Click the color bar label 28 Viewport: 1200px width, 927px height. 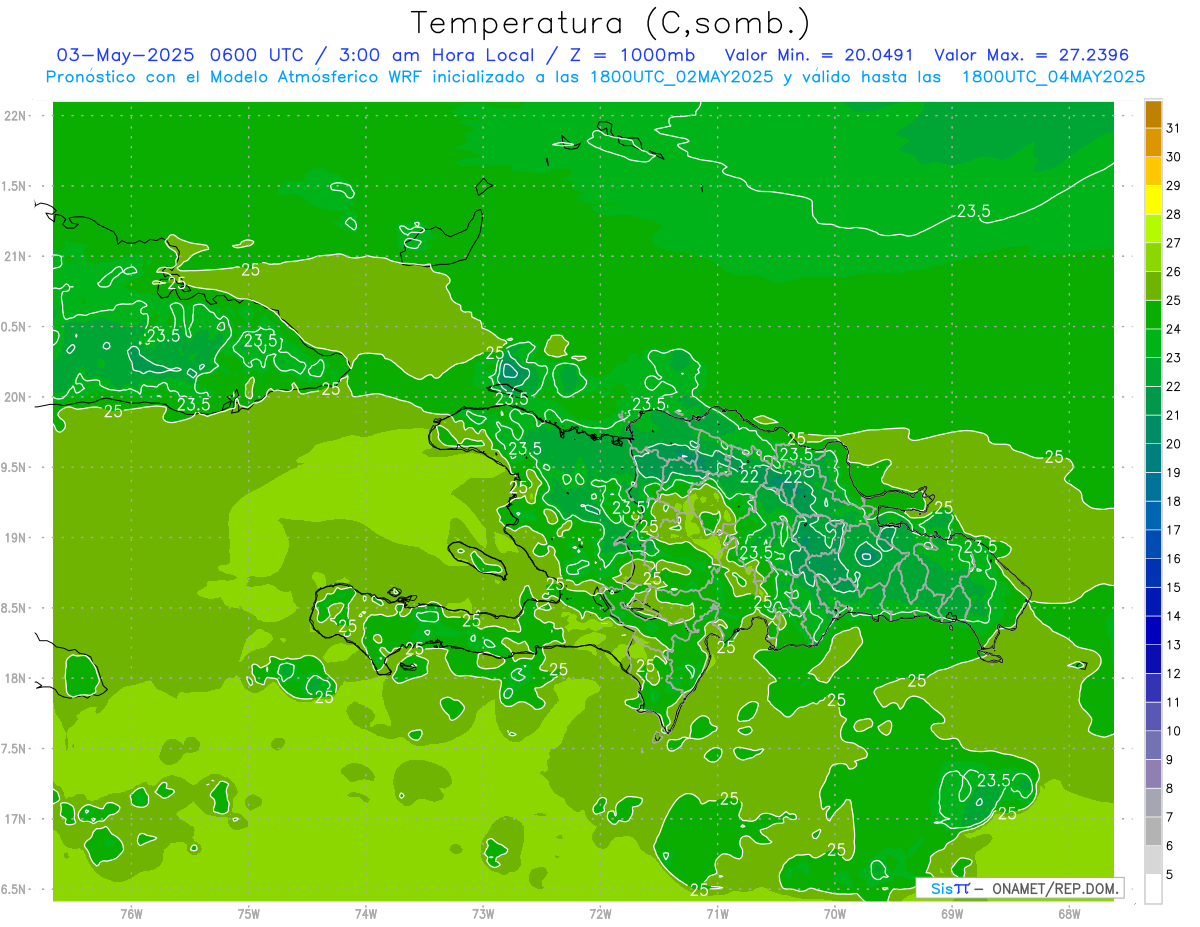coord(1174,214)
